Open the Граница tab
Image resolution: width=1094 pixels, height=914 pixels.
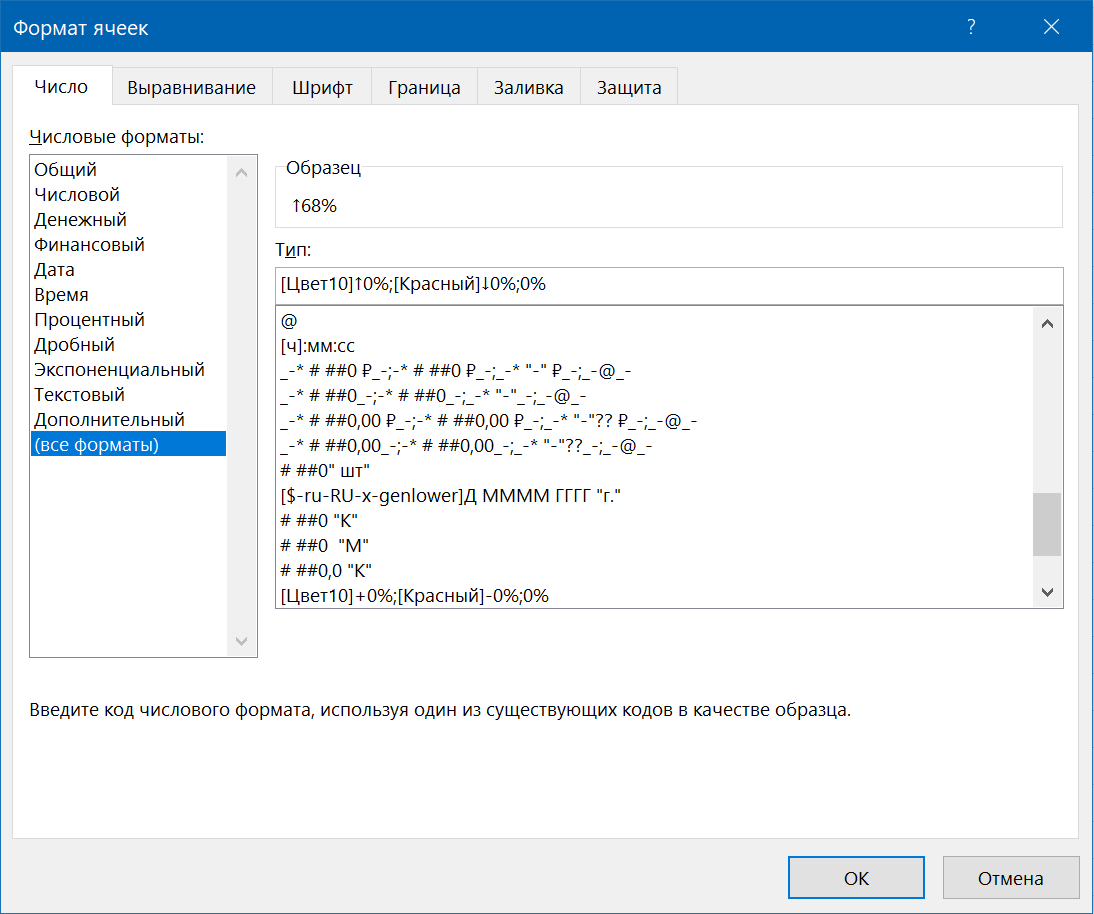[424, 87]
